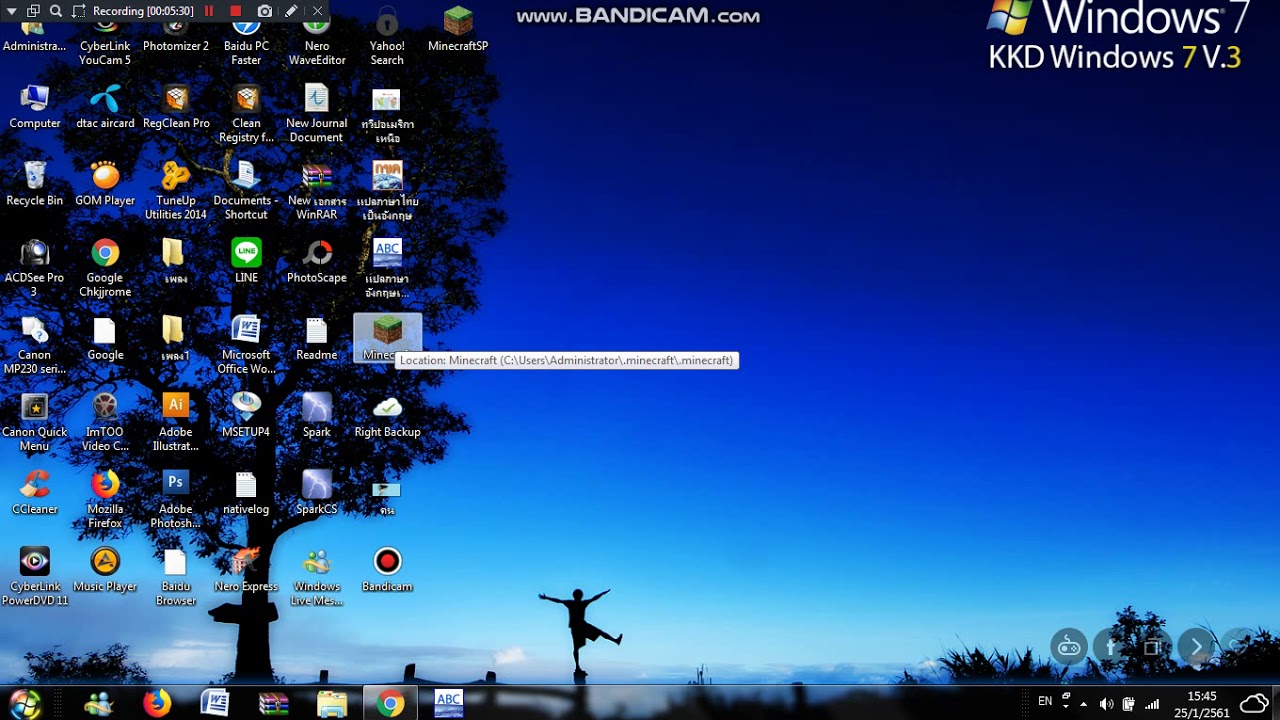Open nativelog file icon
The image size is (1280, 720).
[246, 493]
